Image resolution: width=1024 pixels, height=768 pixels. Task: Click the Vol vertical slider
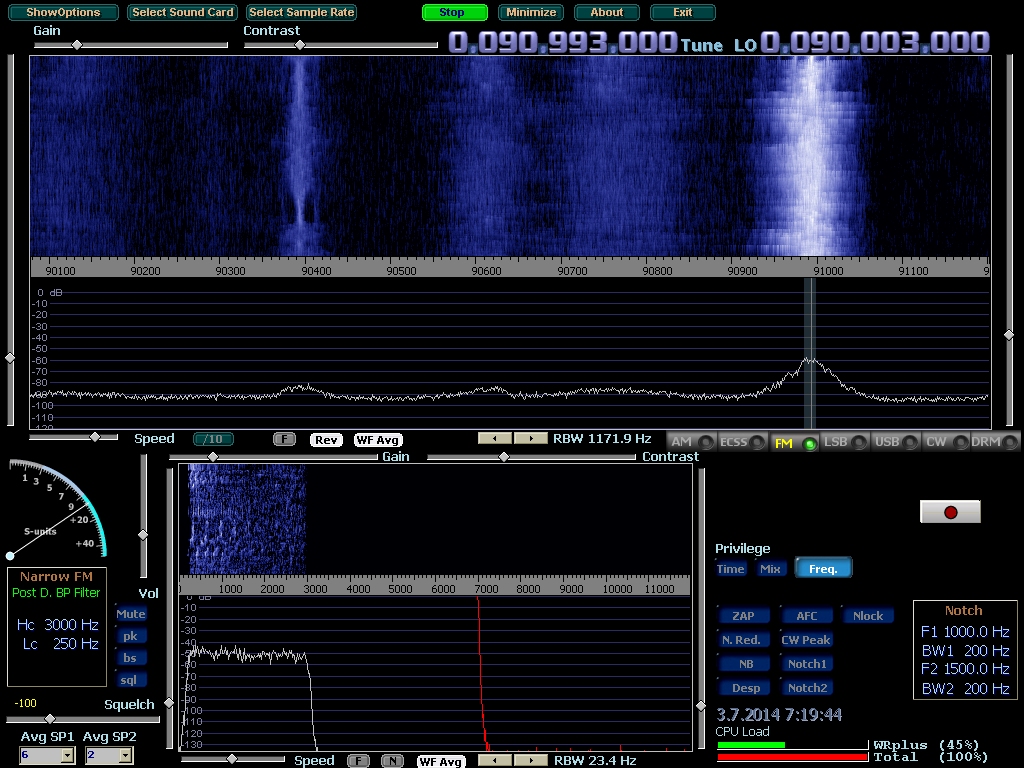click(143, 516)
